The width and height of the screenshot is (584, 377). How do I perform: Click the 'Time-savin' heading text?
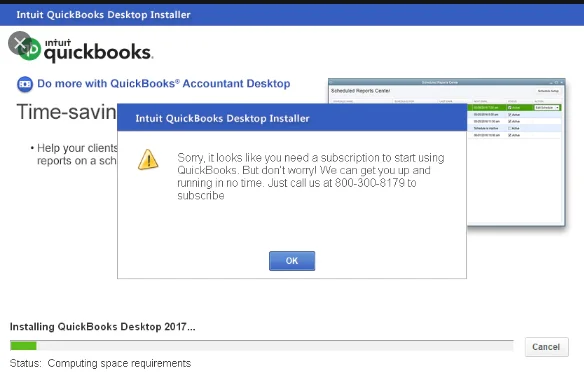67,112
